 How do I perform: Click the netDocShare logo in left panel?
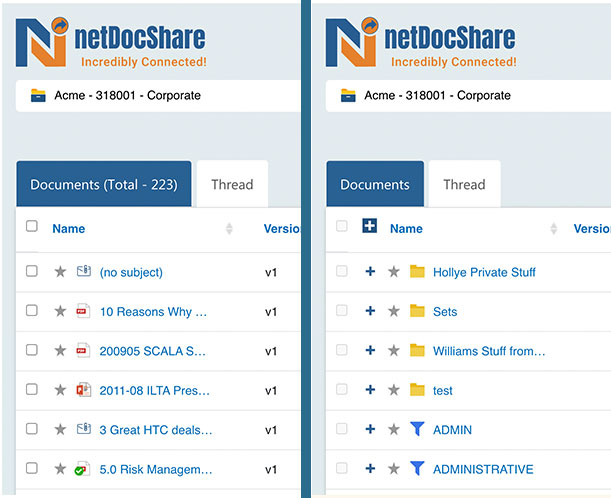coord(111,42)
